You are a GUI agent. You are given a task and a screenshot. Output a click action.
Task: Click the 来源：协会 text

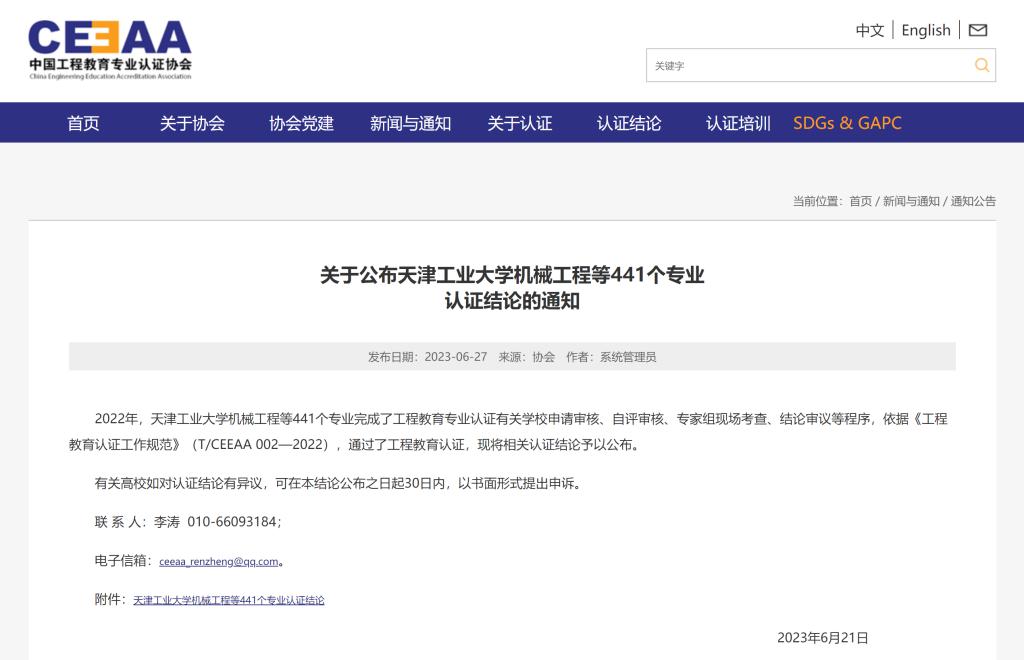click(526, 356)
